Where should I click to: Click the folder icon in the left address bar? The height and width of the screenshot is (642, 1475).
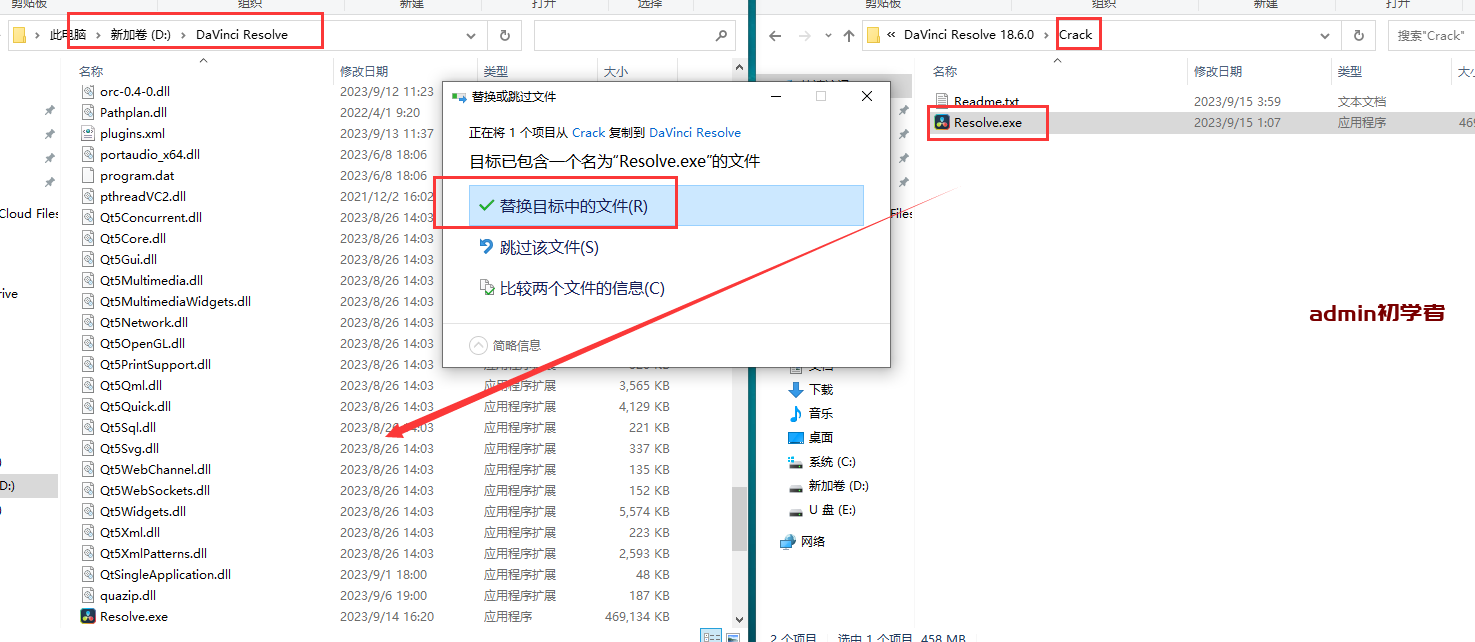[x=19, y=35]
